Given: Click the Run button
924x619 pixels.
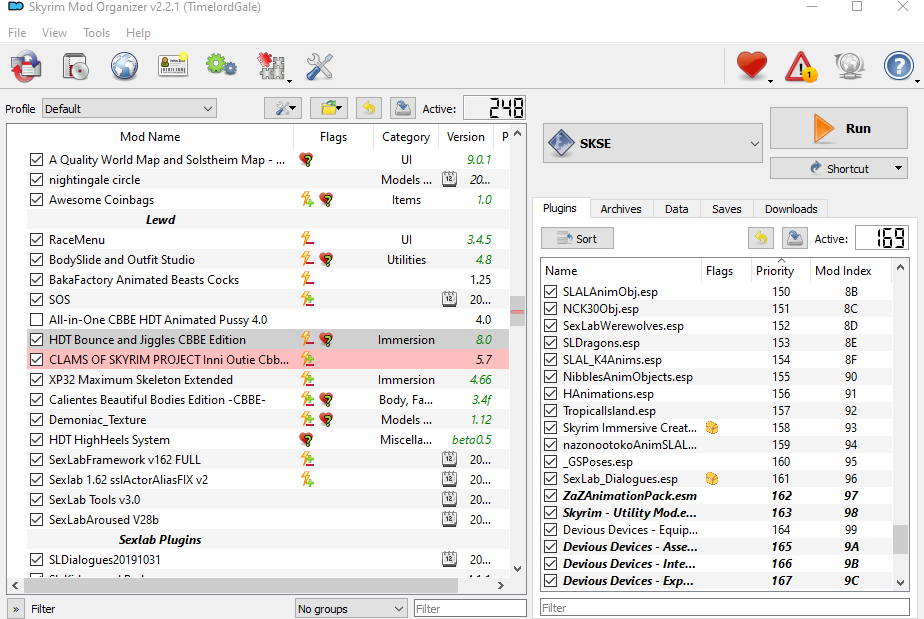Looking at the screenshot, I should click(x=839, y=128).
